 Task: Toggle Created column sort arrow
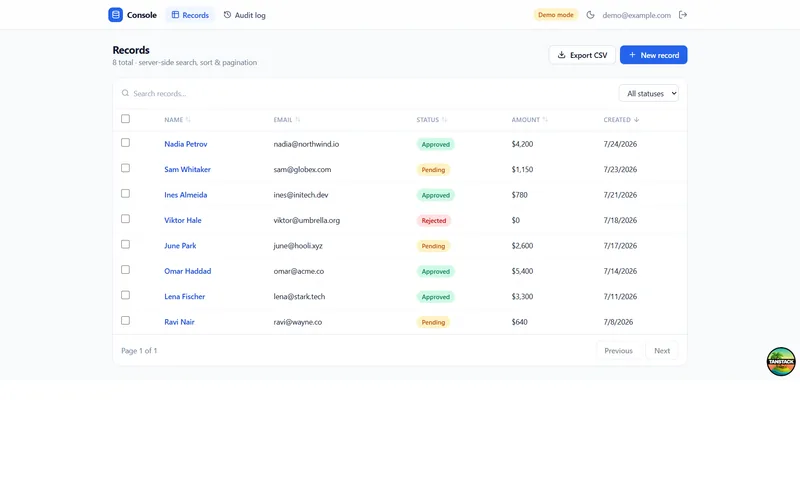[636, 119]
